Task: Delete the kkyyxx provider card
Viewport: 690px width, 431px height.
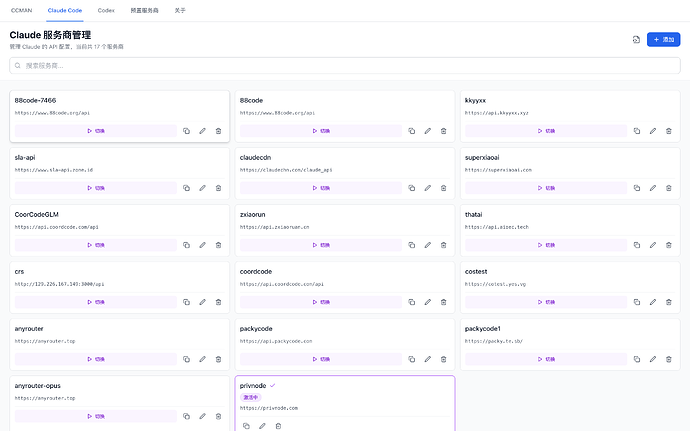Action: point(668,131)
